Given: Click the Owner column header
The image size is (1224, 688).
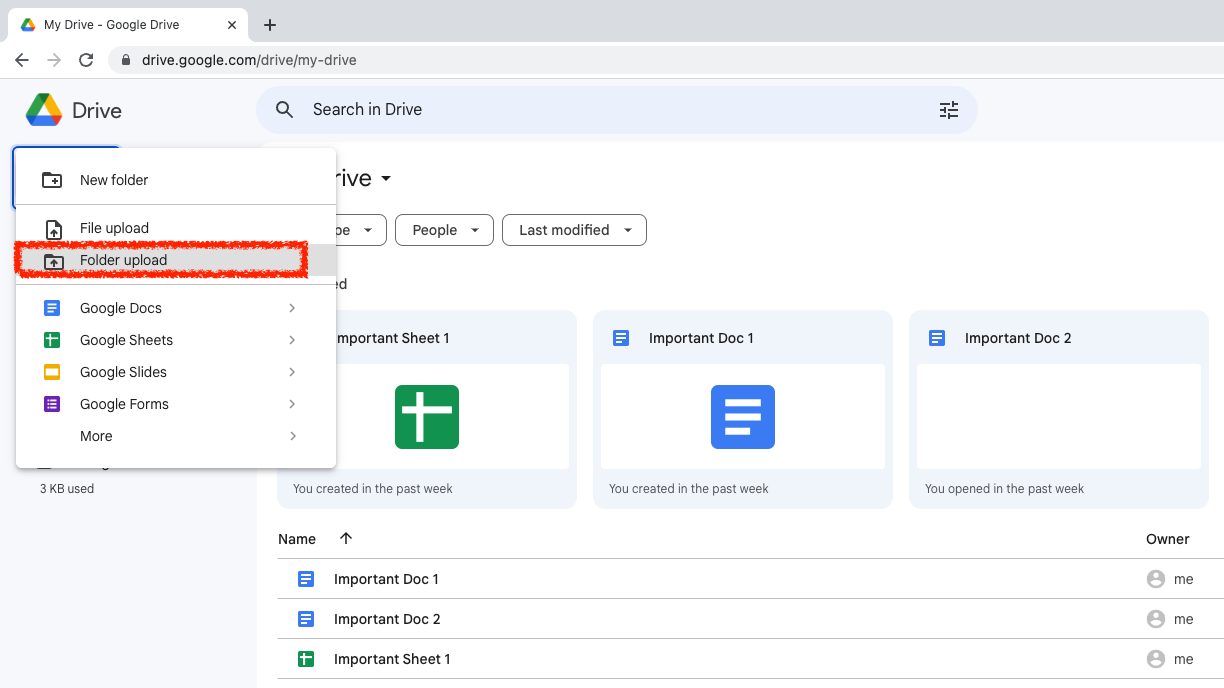Looking at the screenshot, I should 1168,539.
